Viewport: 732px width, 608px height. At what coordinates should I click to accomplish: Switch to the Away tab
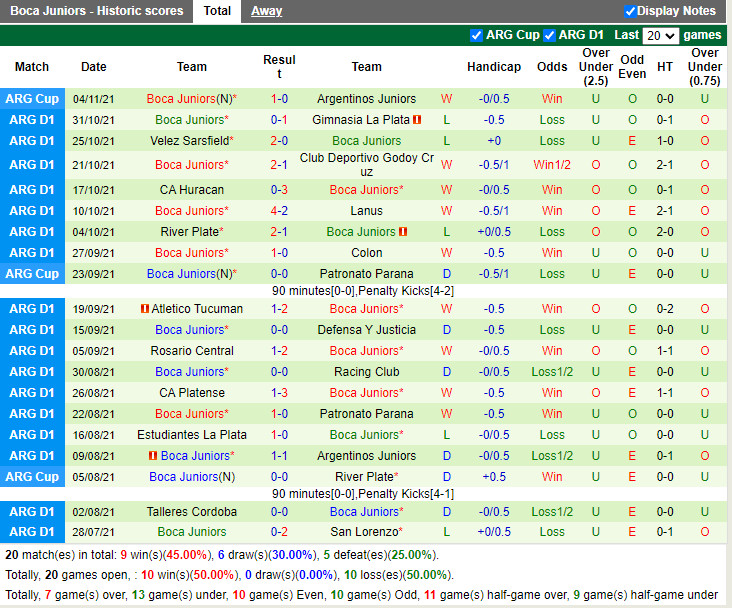coord(266,11)
